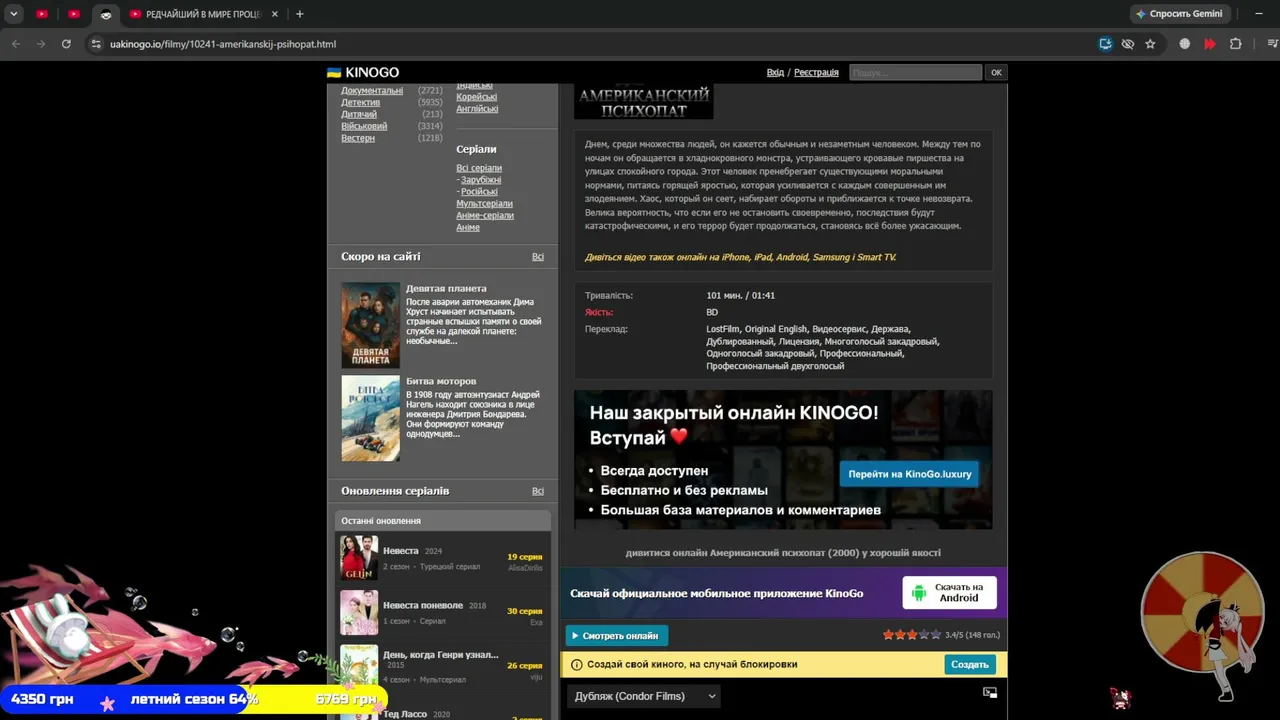Open the 'День, когда Генри узнал...' series
Viewport: 1280px width, 720px height.
pyautogui.click(x=441, y=655)
